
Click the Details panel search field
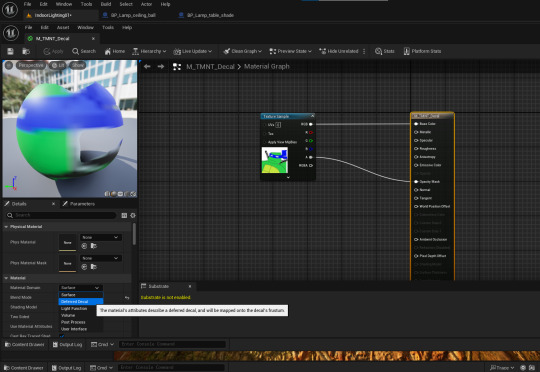(61, 215)
